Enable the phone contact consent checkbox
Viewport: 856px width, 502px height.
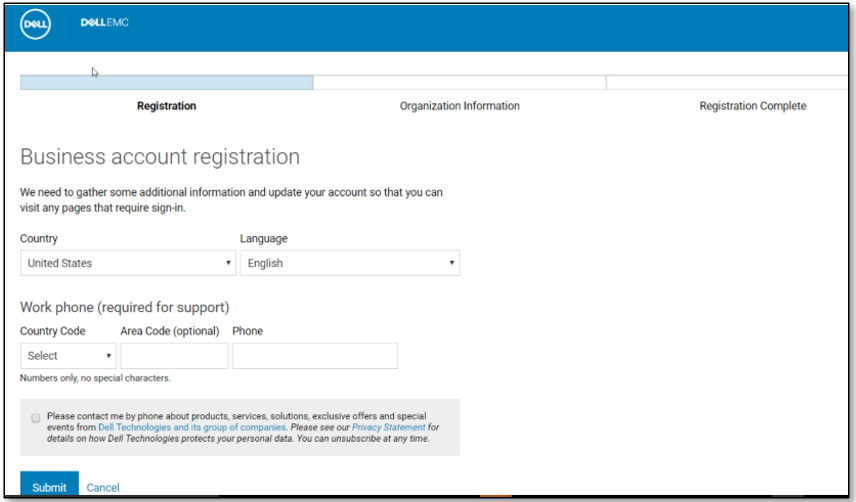pyautogui.click(x=36, y=417)
